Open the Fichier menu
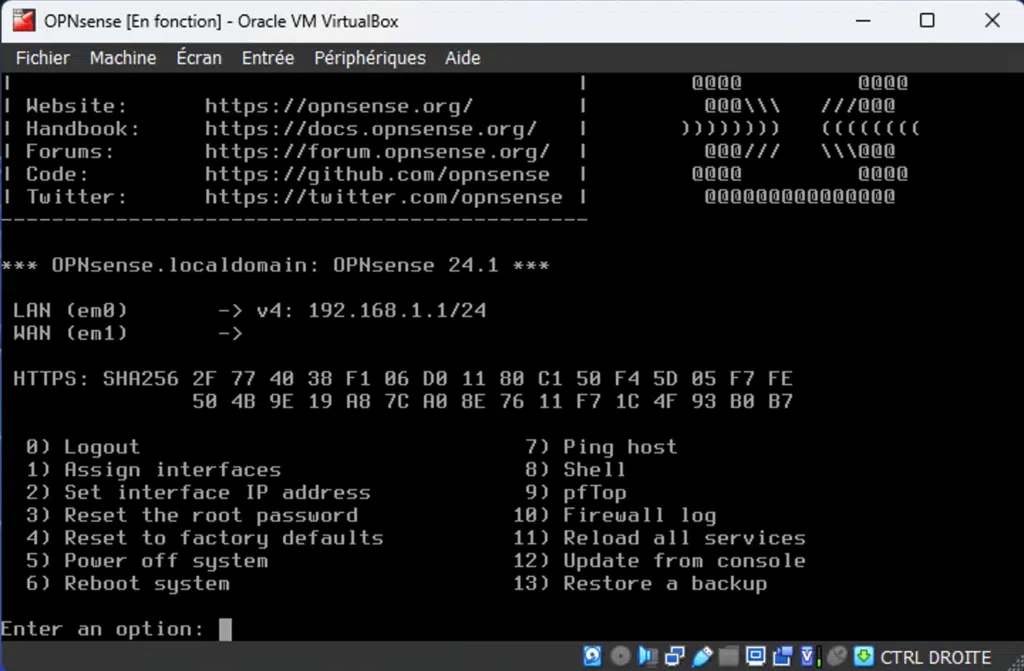The height and width of the screenshot is (671, 1024). coord(42,58)
